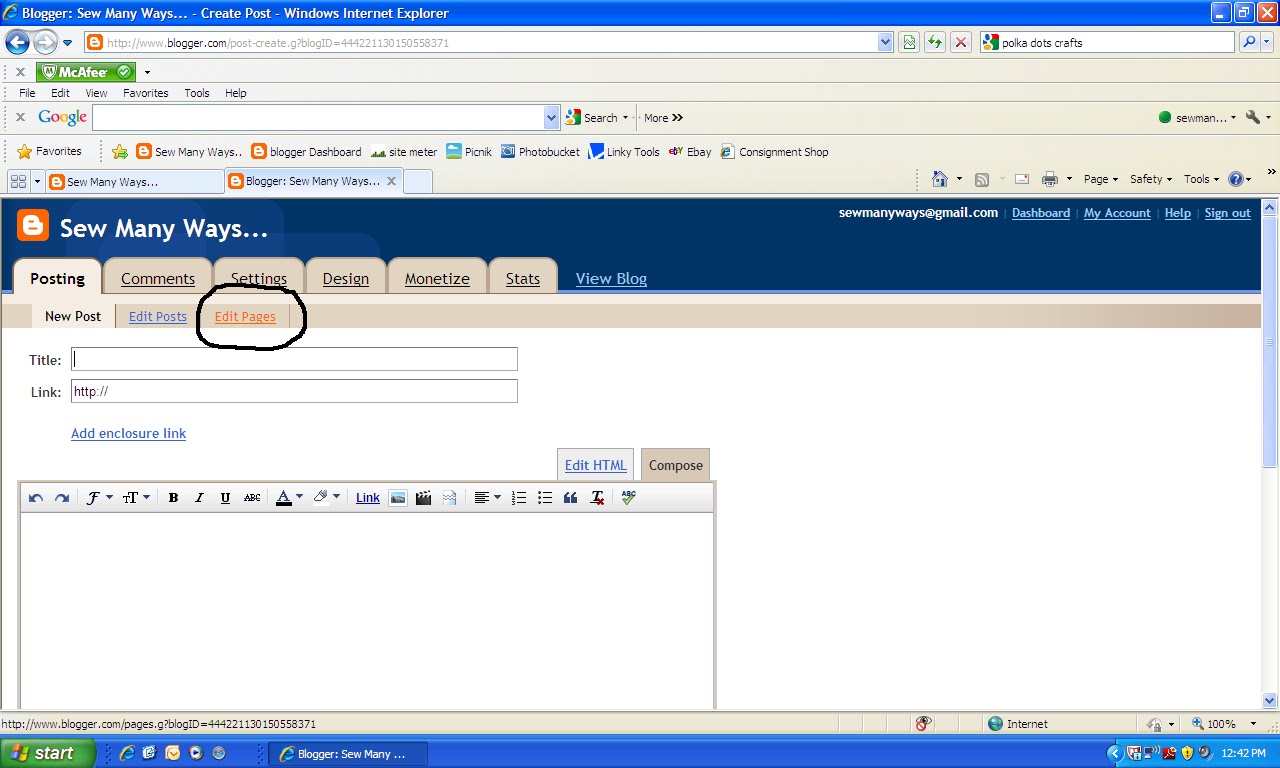Click the Stop loading red X icon
Image resolution: width=1280 pixels, height=768 pixels.
[x=961, y=42]
